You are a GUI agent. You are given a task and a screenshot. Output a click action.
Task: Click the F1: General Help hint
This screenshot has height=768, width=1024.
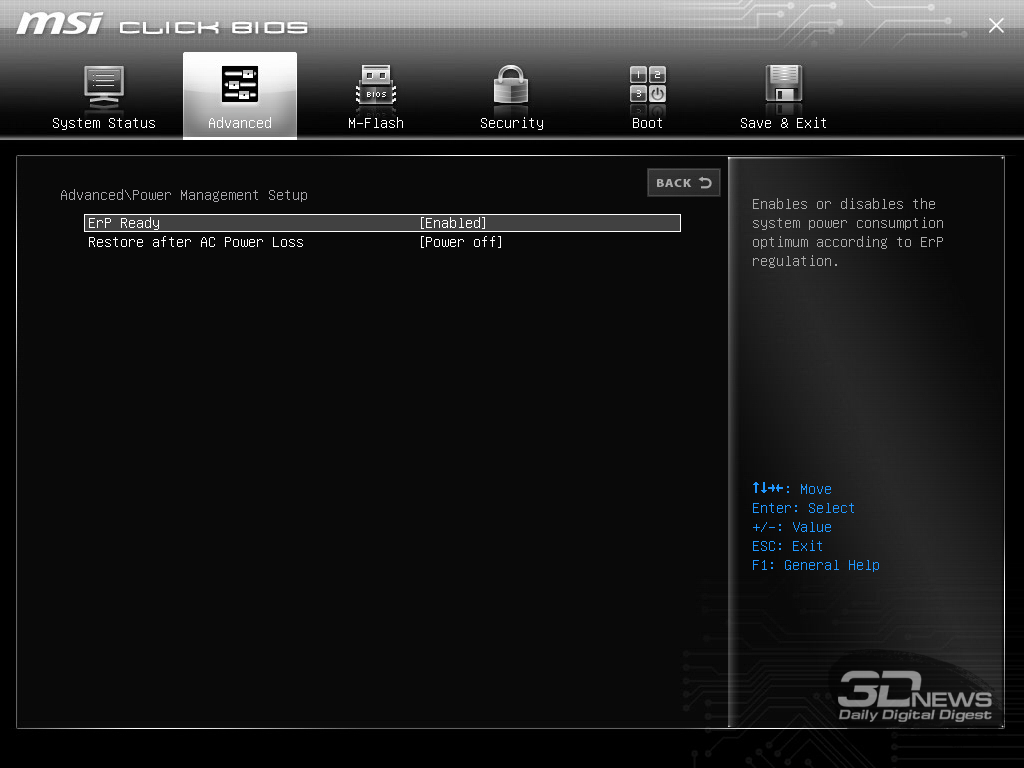[815, 565]
